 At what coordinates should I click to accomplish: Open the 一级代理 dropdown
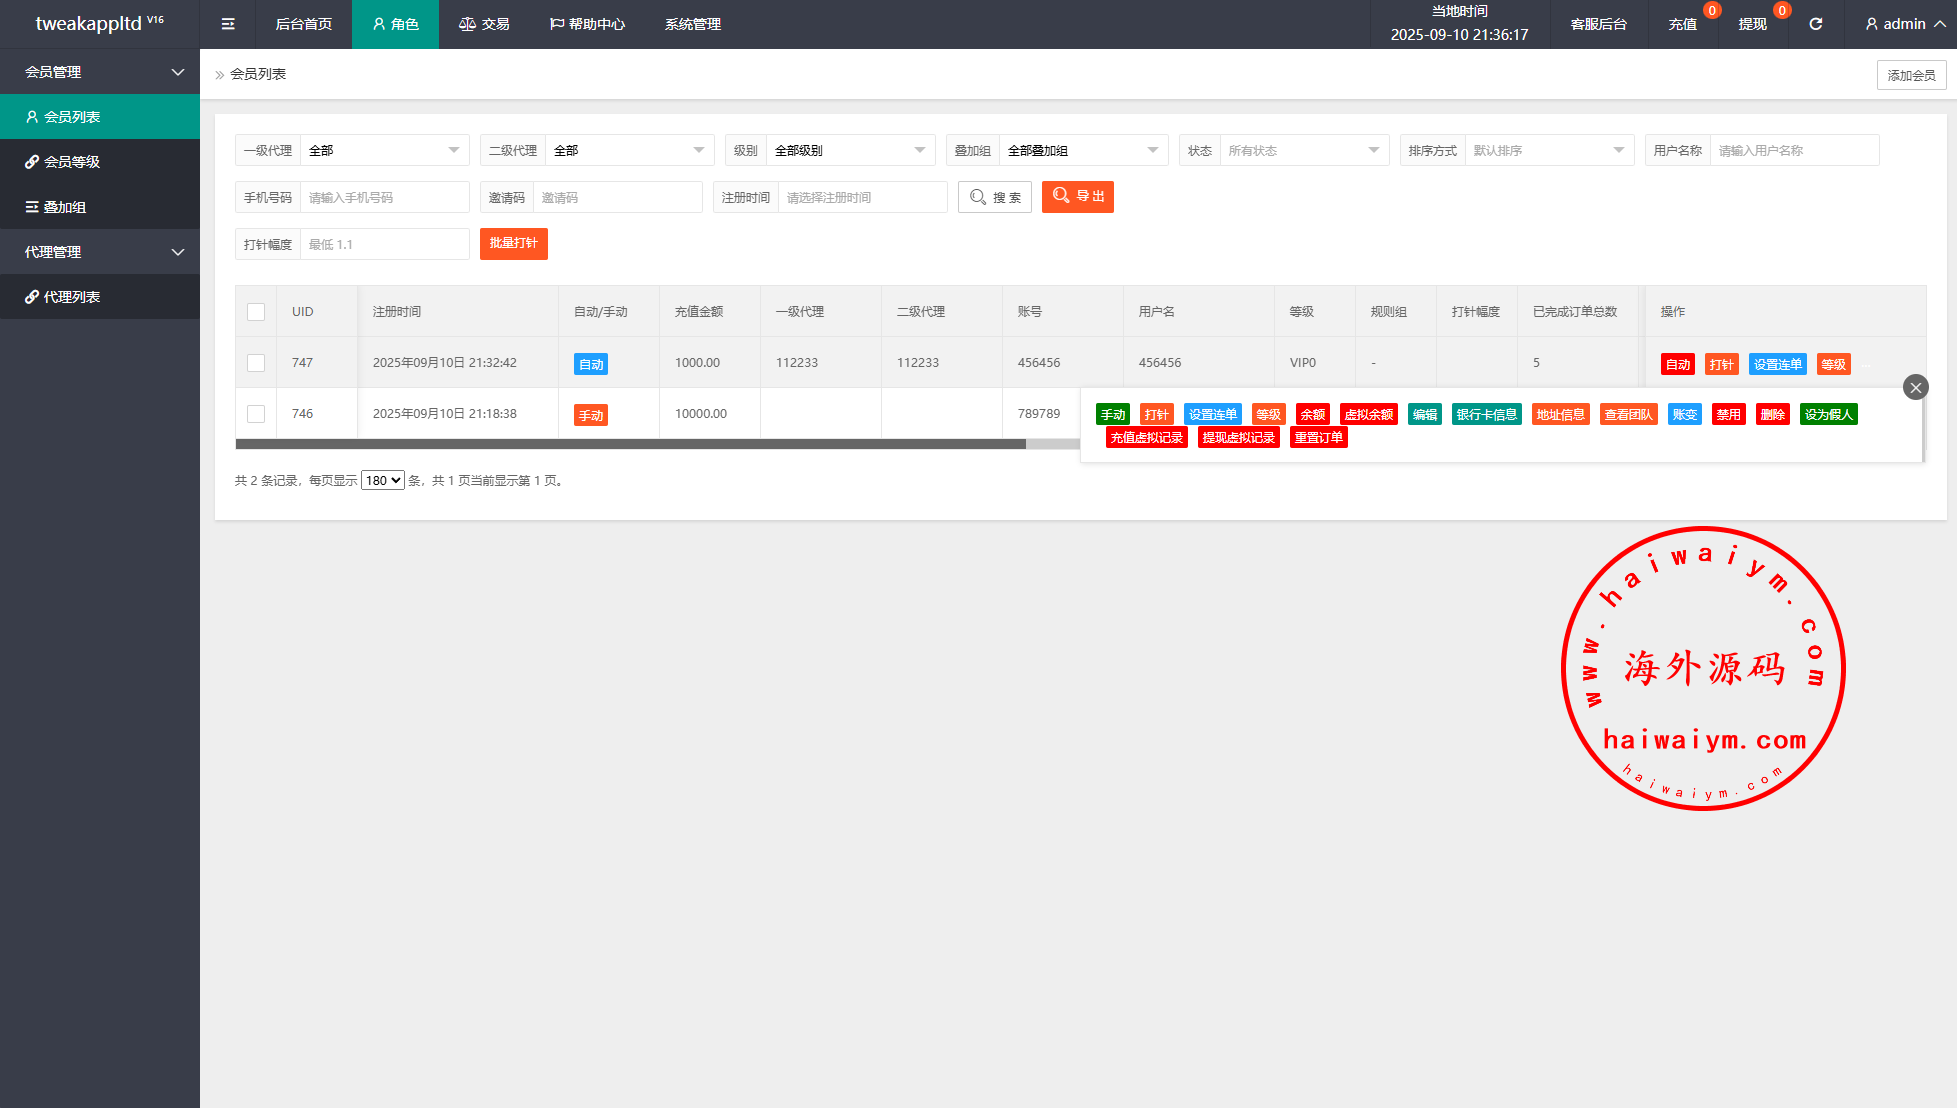coord(383,150)
